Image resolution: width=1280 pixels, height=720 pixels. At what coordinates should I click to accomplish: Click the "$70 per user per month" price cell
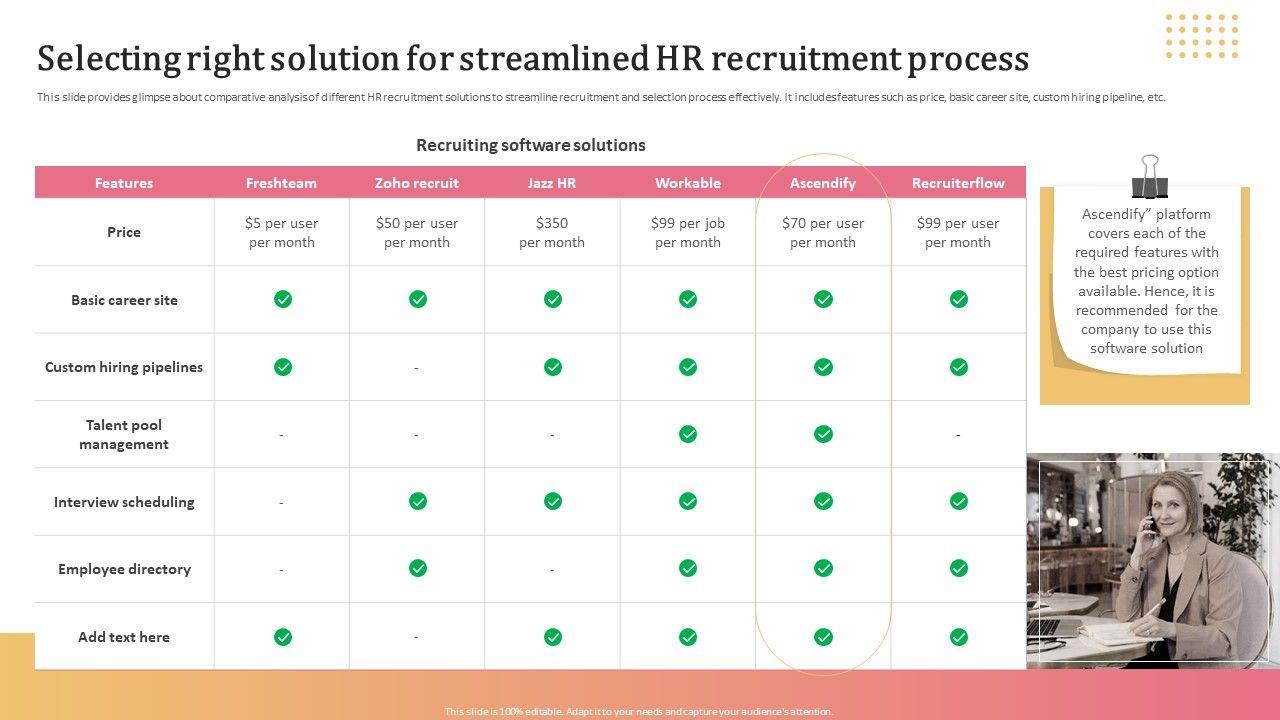tap(823, 233)
